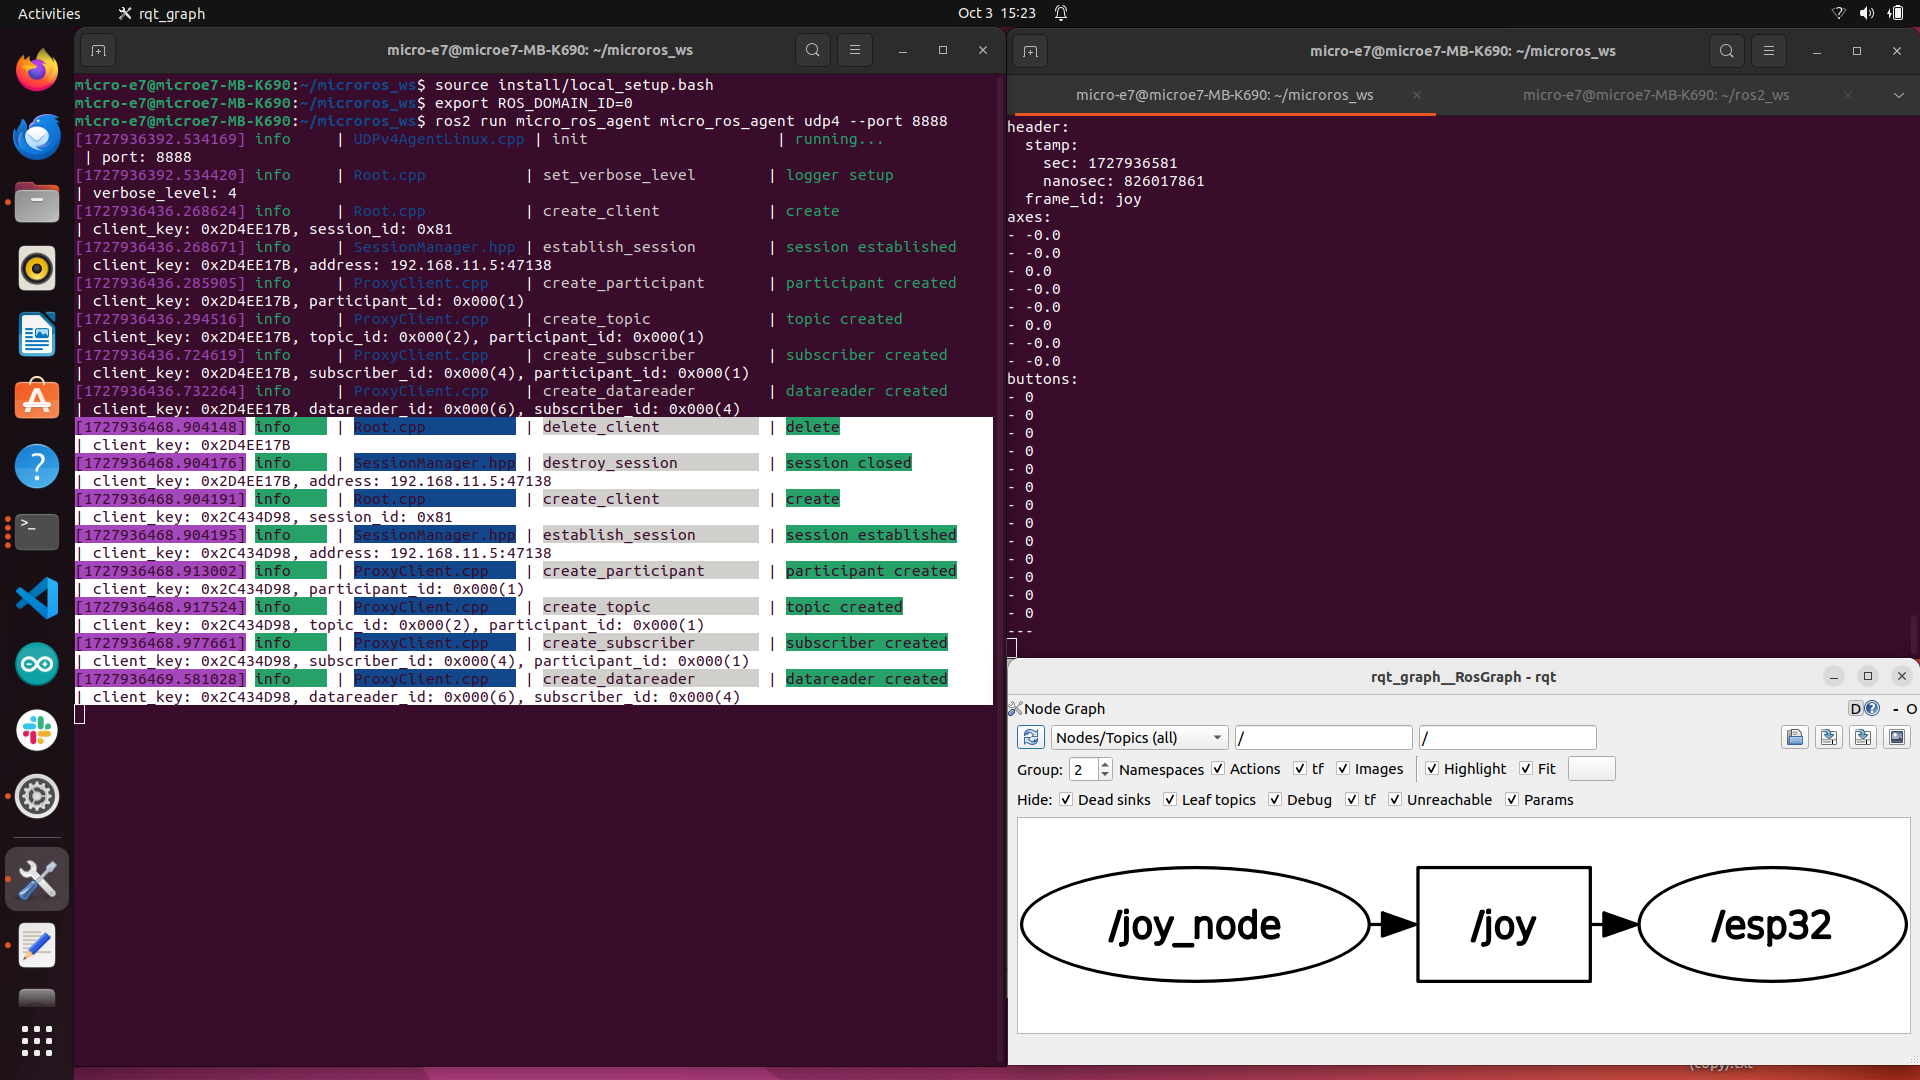Open Rhythmbox from the dock
The image size is (1920, 1080).
tap(37, 268)
